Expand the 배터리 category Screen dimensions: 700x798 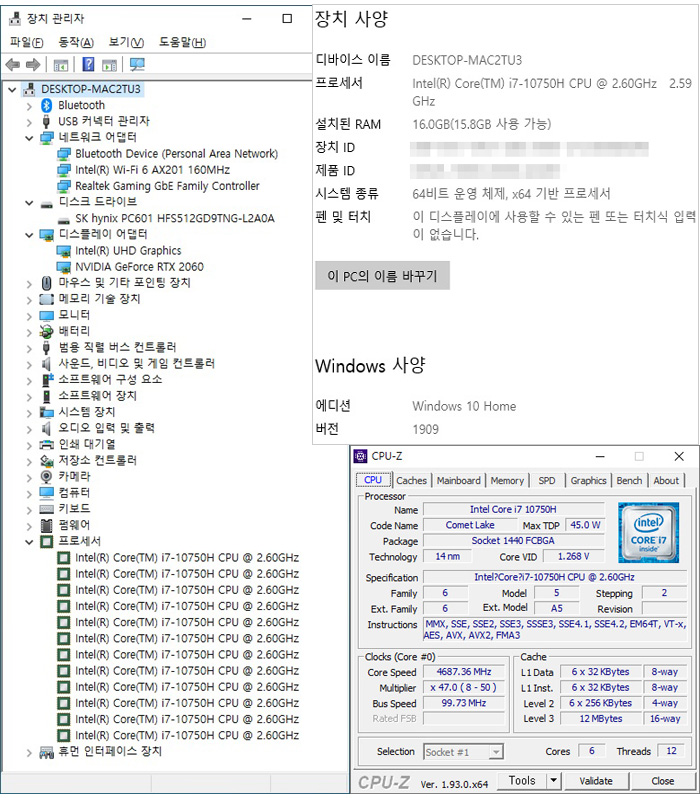coord(29,332)
